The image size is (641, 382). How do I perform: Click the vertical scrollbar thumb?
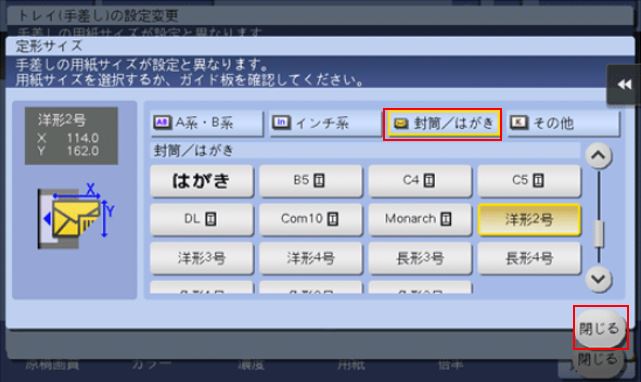tap(598, 234)
